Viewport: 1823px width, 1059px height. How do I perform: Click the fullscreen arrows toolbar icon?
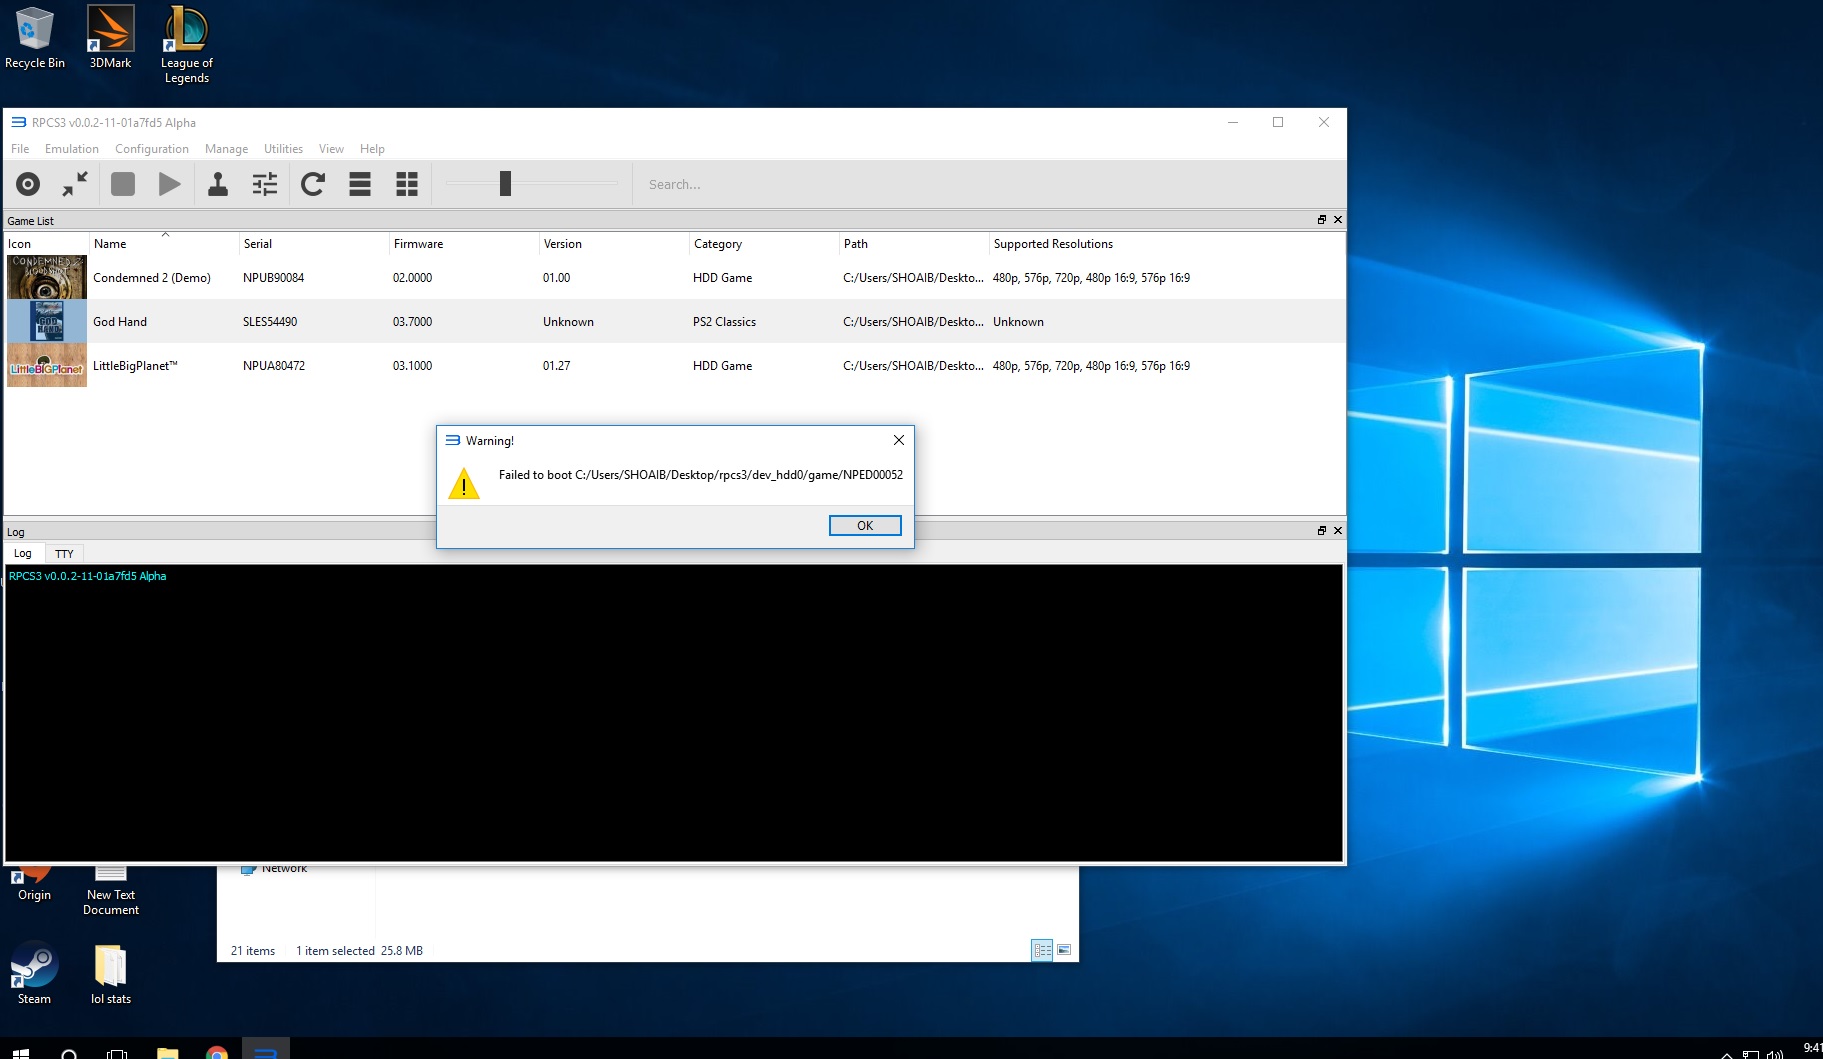(x=75, y=184)
